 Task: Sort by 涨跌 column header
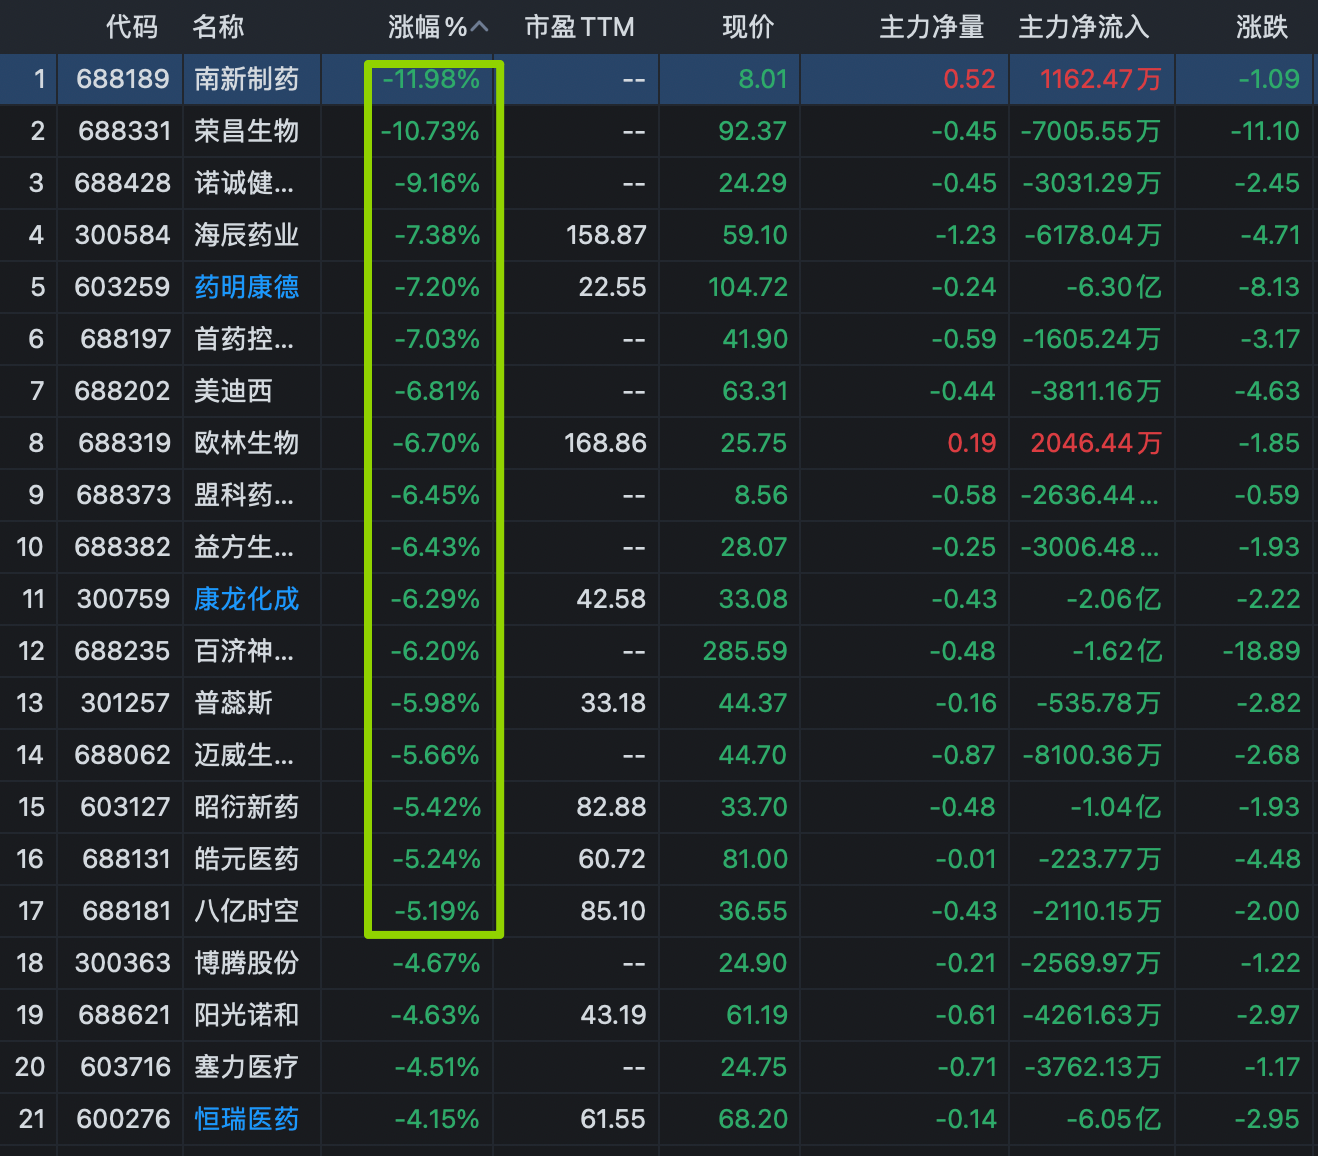click(x=1262, y=27)
